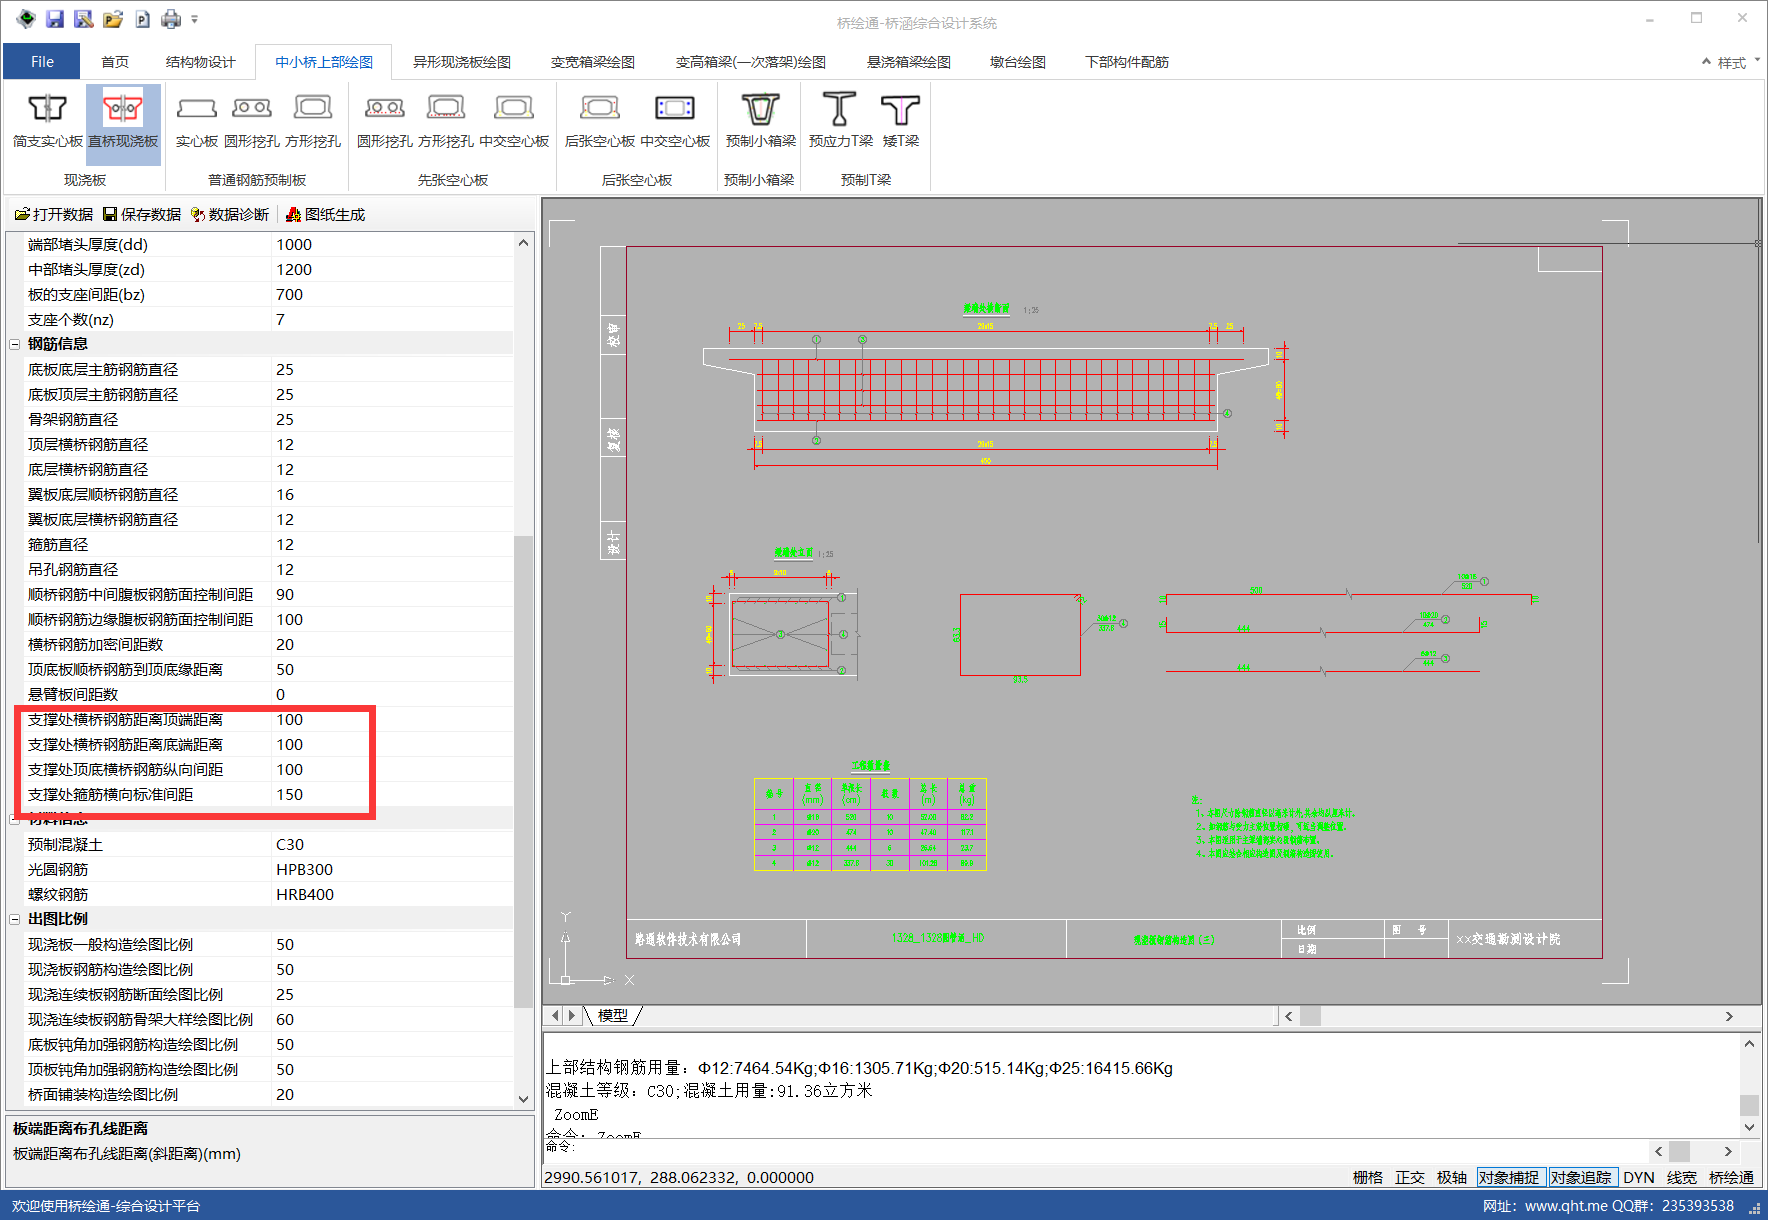Select 实心板 under 普通钢筋预制板
This screenshot has height=1220, width=1768.
196,120
